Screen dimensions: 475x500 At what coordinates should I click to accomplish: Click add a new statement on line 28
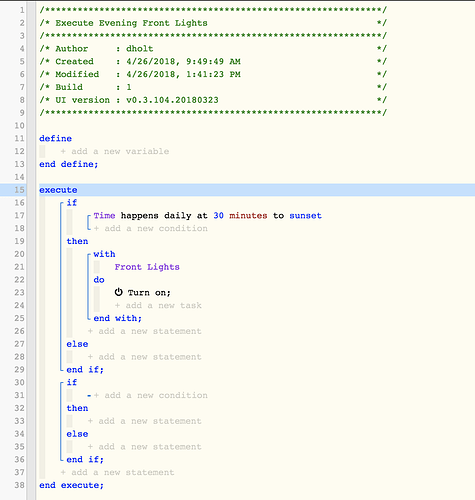click(x=144, y=357)
